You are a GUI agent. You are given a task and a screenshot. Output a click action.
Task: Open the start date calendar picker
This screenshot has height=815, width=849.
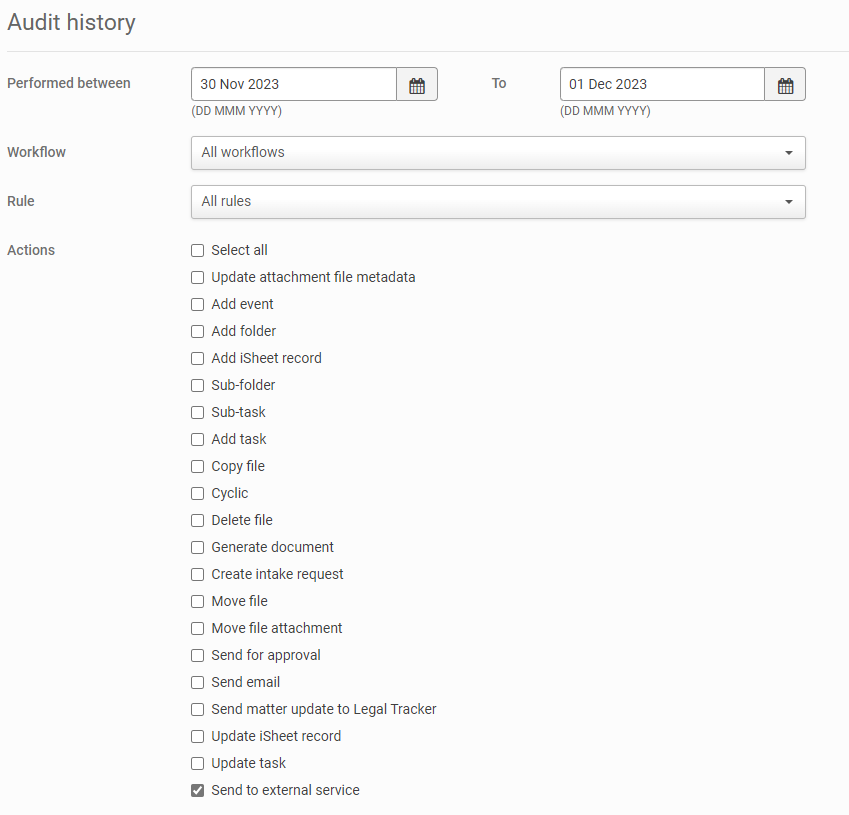coord(417,85)
